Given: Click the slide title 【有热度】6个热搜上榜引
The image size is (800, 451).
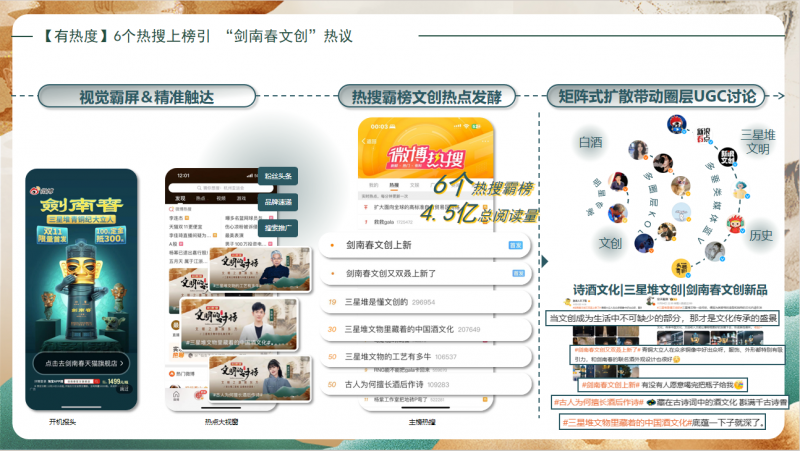Looking at the screenshot, I should point(126,36).
